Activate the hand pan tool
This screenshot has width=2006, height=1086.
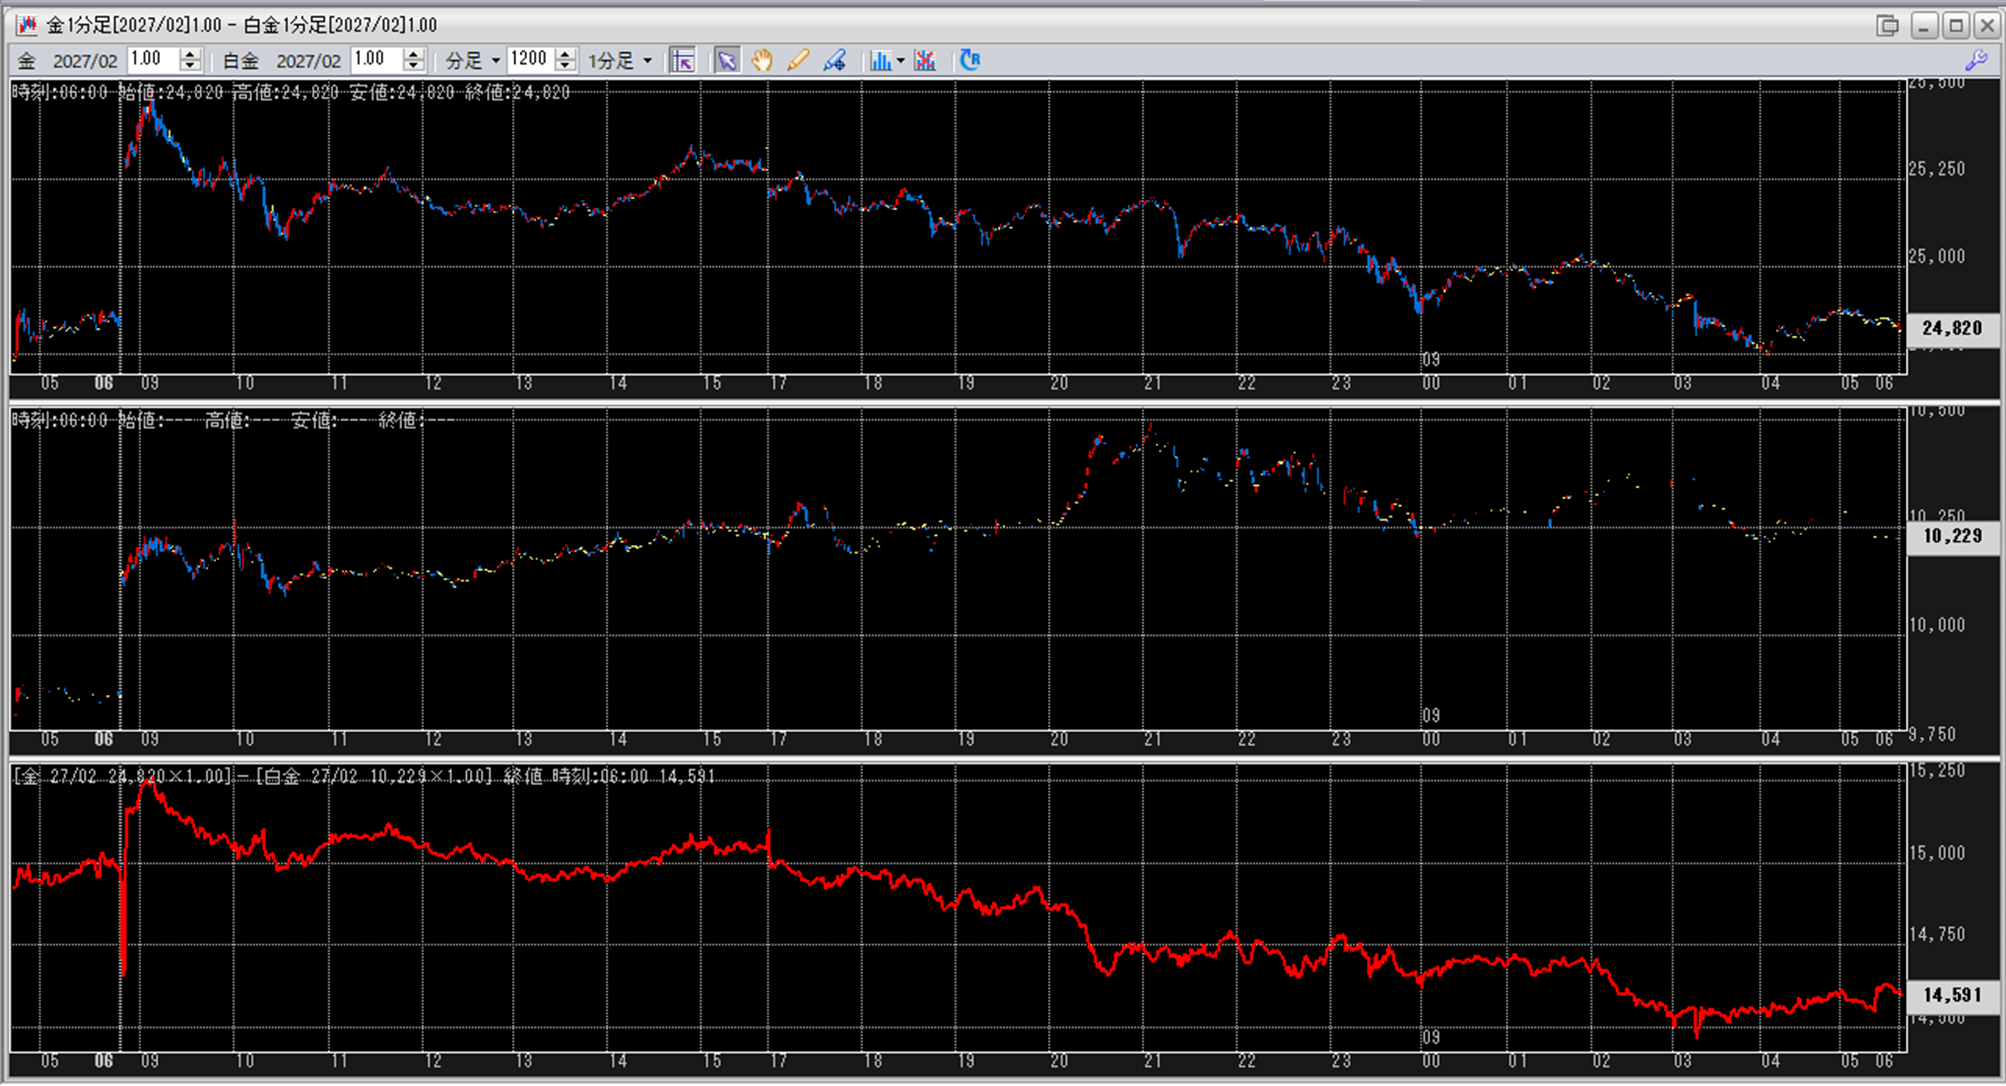[x=762, y=61]
